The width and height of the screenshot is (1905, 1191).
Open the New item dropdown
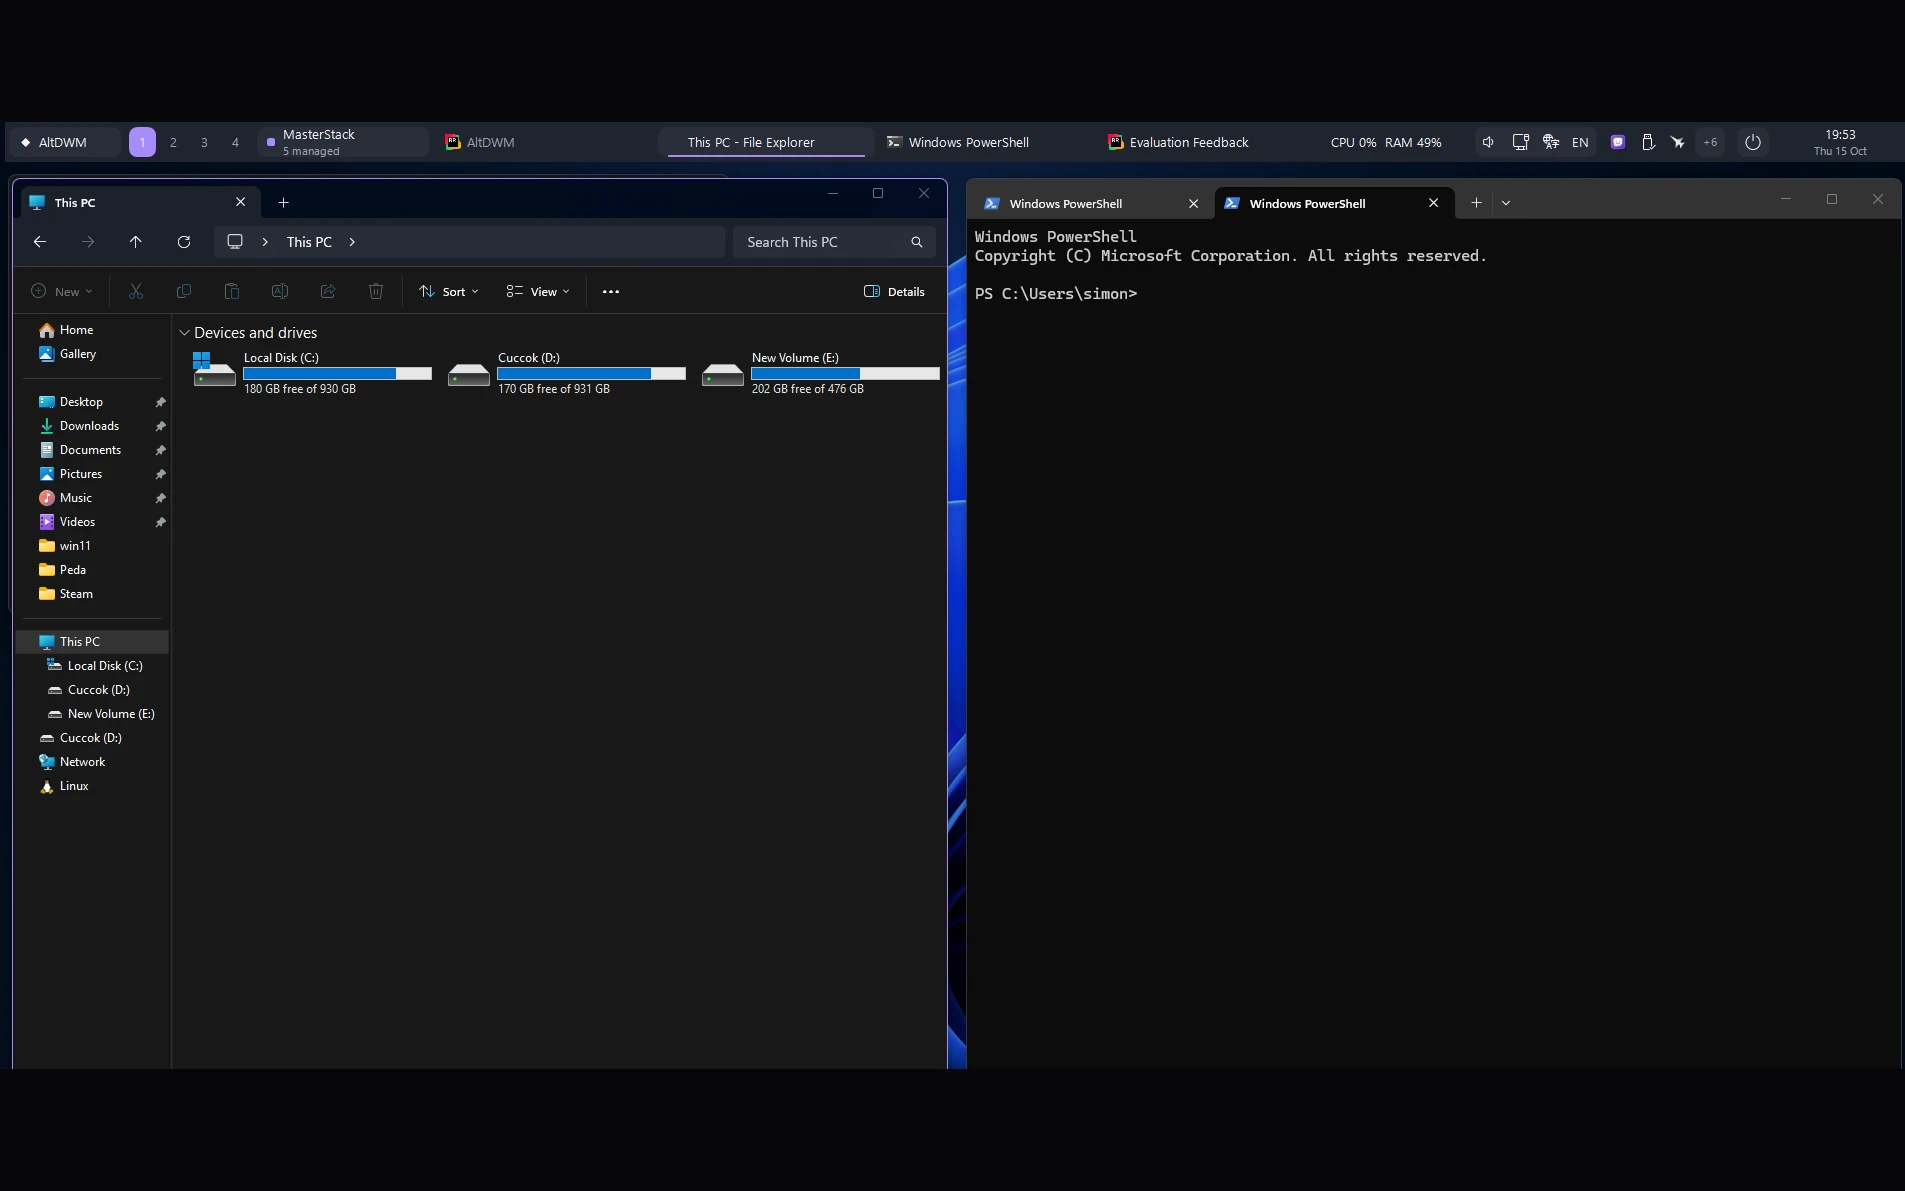point(62,292)
